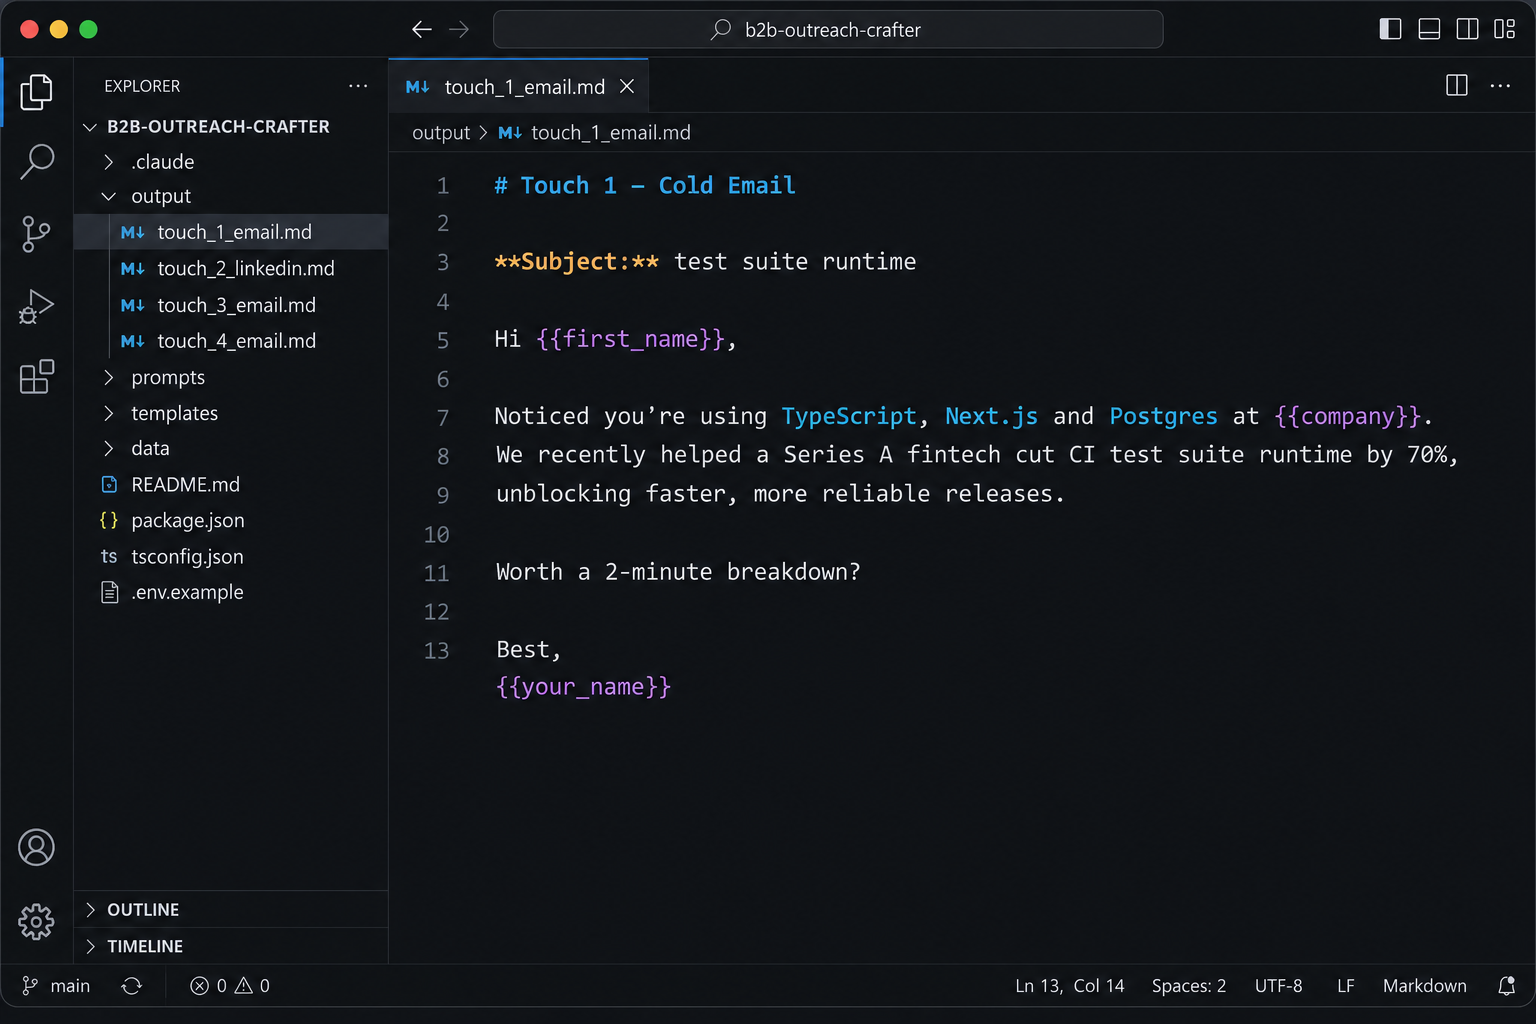Open the Source Control view icon
The image size is (1536, 1024).
tap(36, 234)
